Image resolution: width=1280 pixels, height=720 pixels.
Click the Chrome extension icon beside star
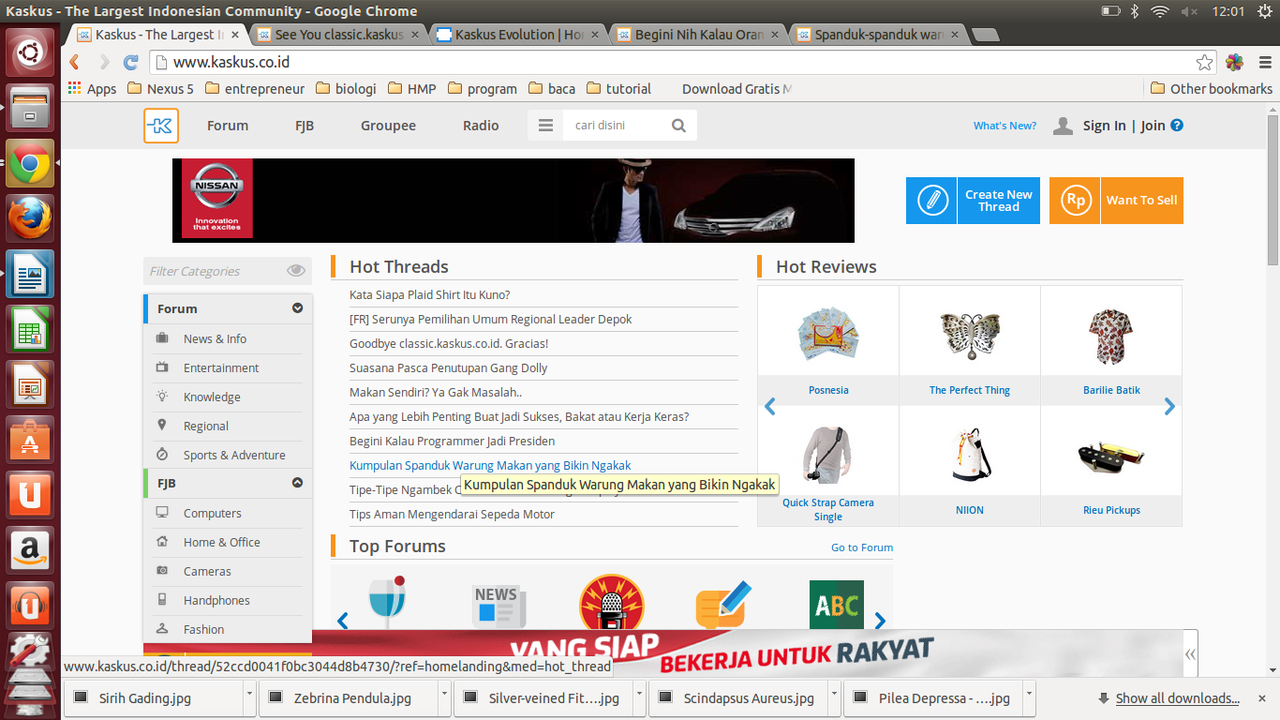tap(1235, 62)
